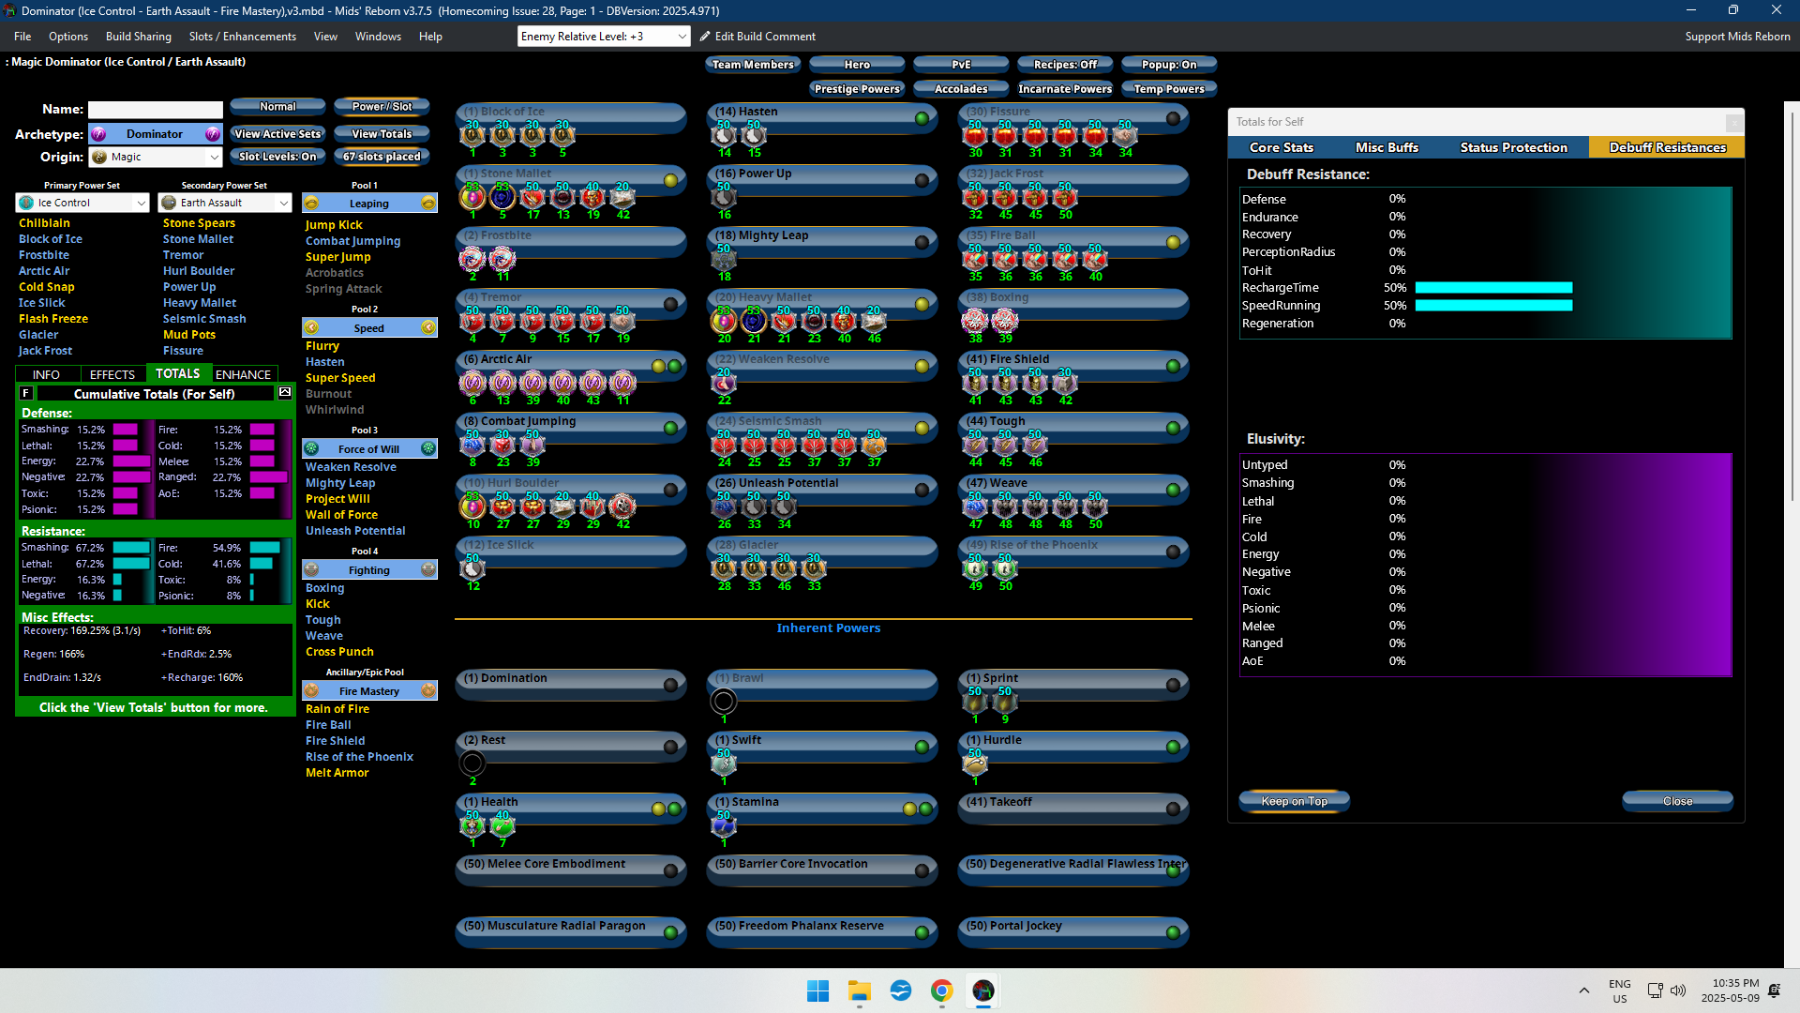1800x1013 pixels.
Task: Open Google Chrome from the taskbar
Action: (x=942, y=990)
